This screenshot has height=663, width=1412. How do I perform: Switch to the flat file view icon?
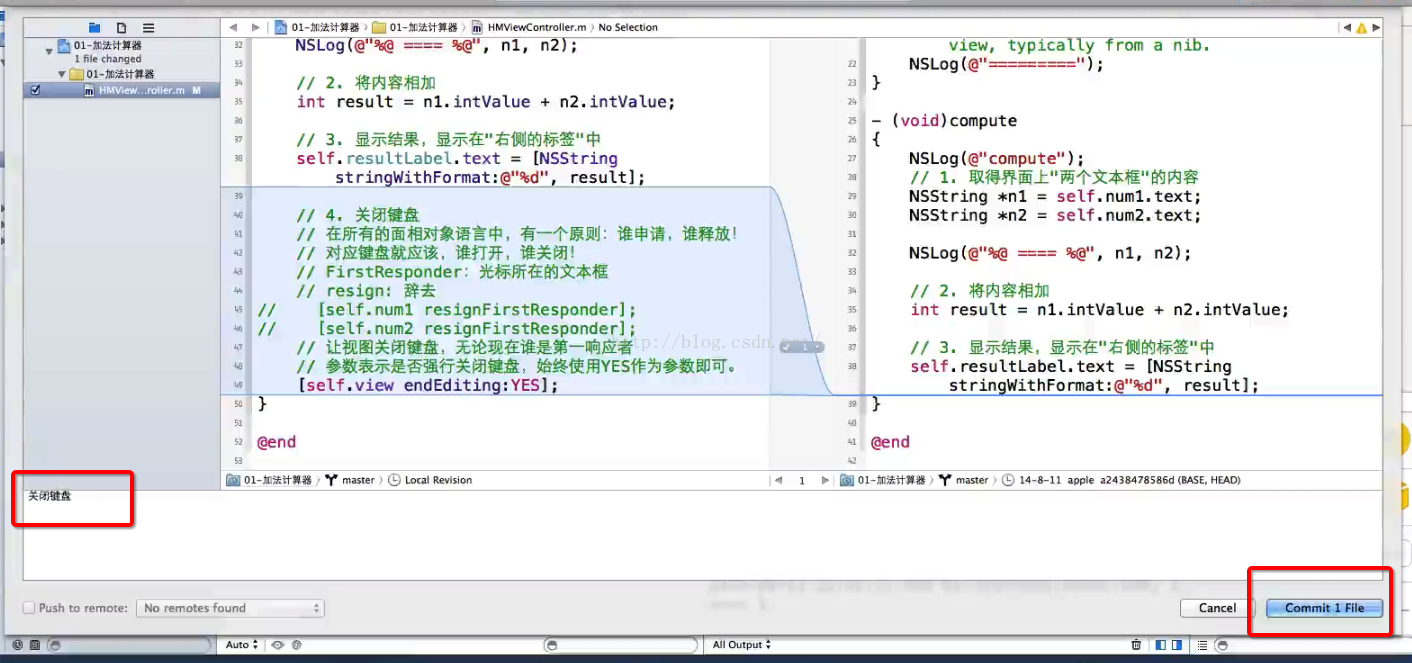point(122,27)
